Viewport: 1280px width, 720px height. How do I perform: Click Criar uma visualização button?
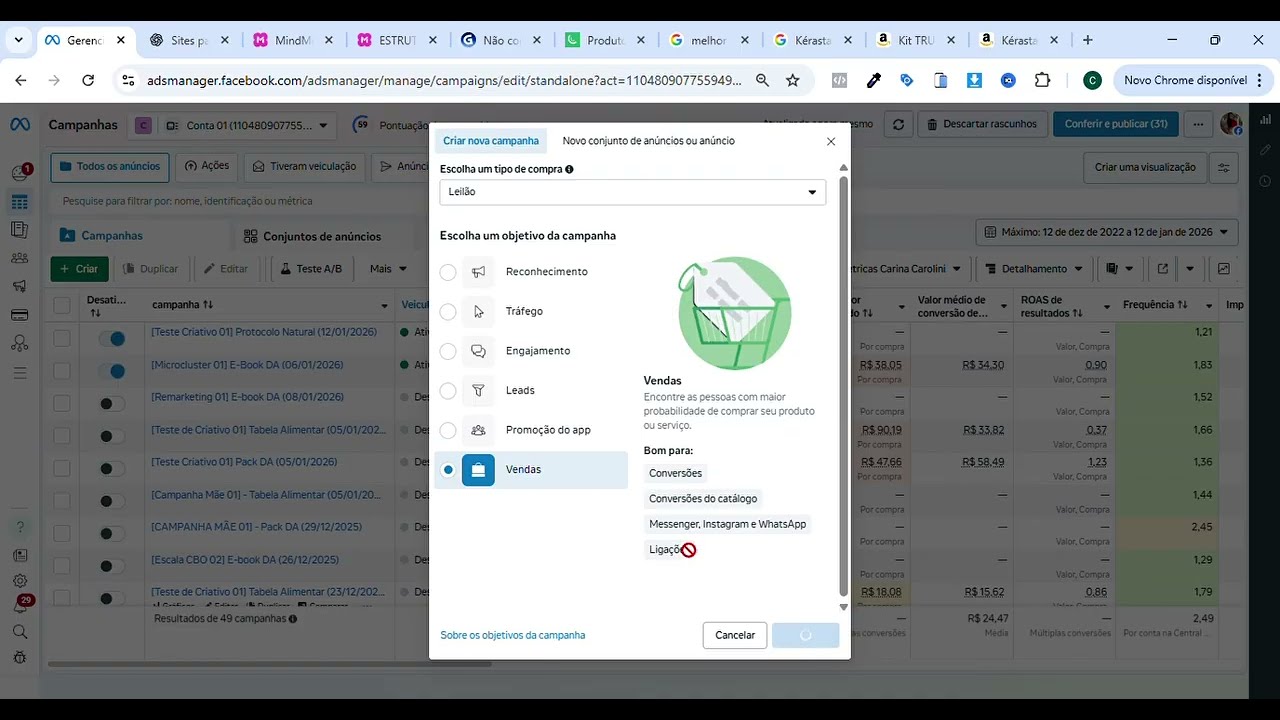(x=1145, y=168)
